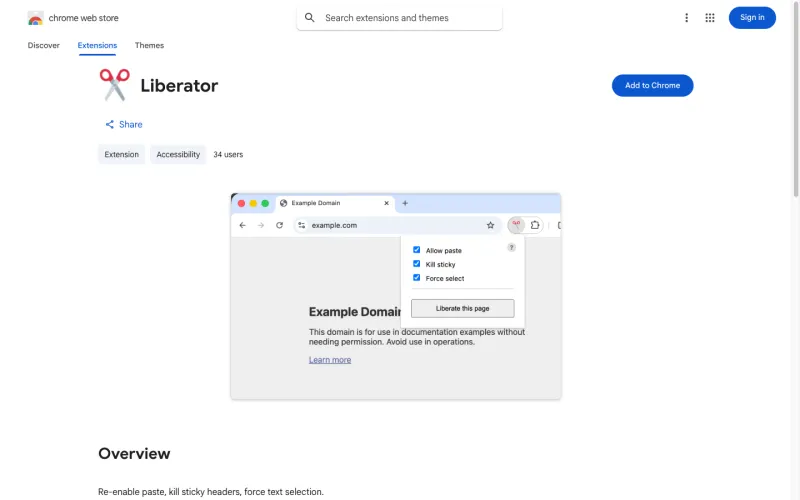Image resolution: width=800 pixels, height=500 pixels.
Task: Click bookmark star in the preview screenshot
Action: click(x=490, y=225)
